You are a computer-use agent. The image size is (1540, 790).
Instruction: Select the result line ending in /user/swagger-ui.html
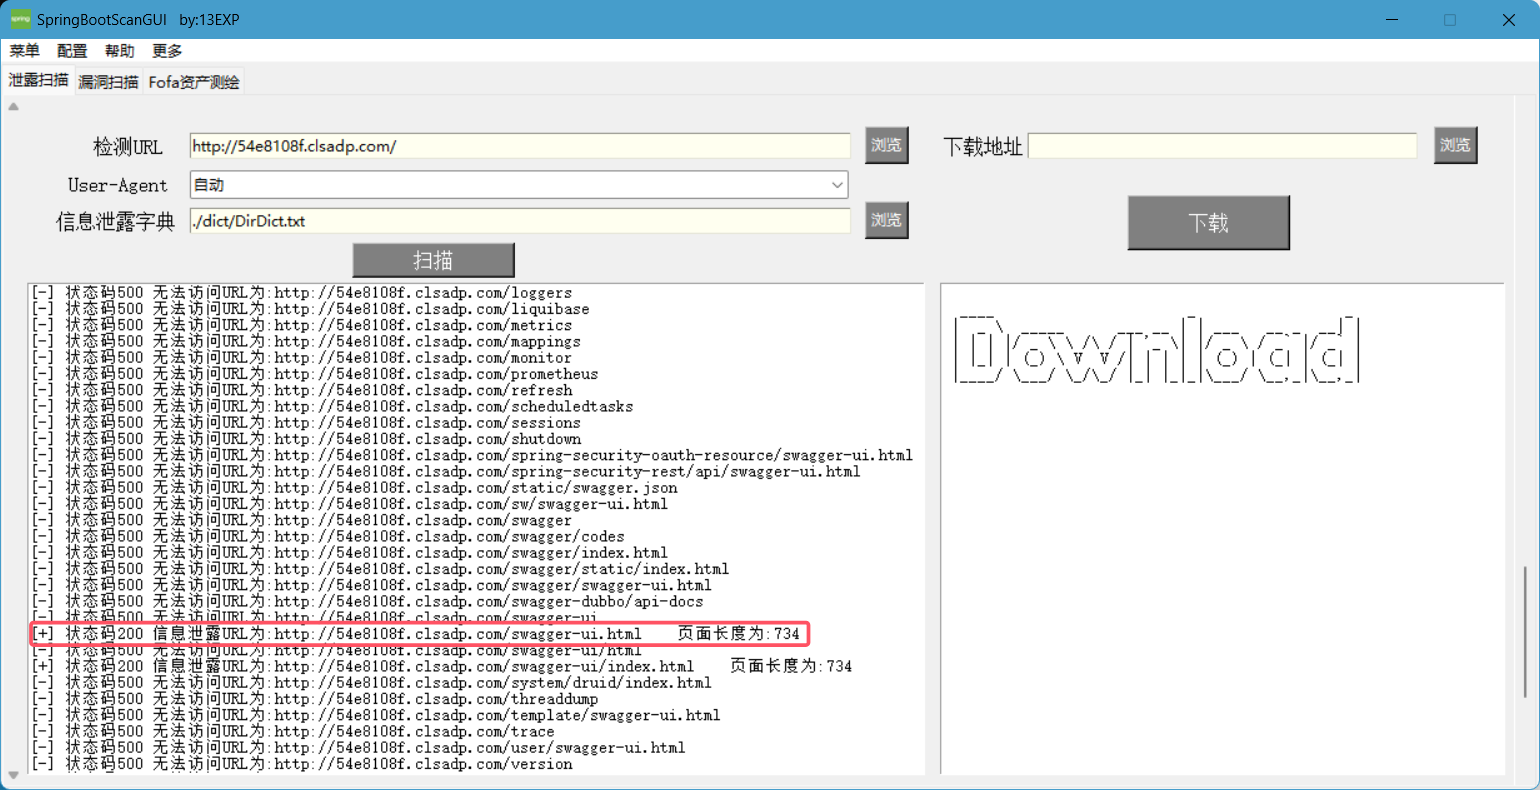point(359,748)
